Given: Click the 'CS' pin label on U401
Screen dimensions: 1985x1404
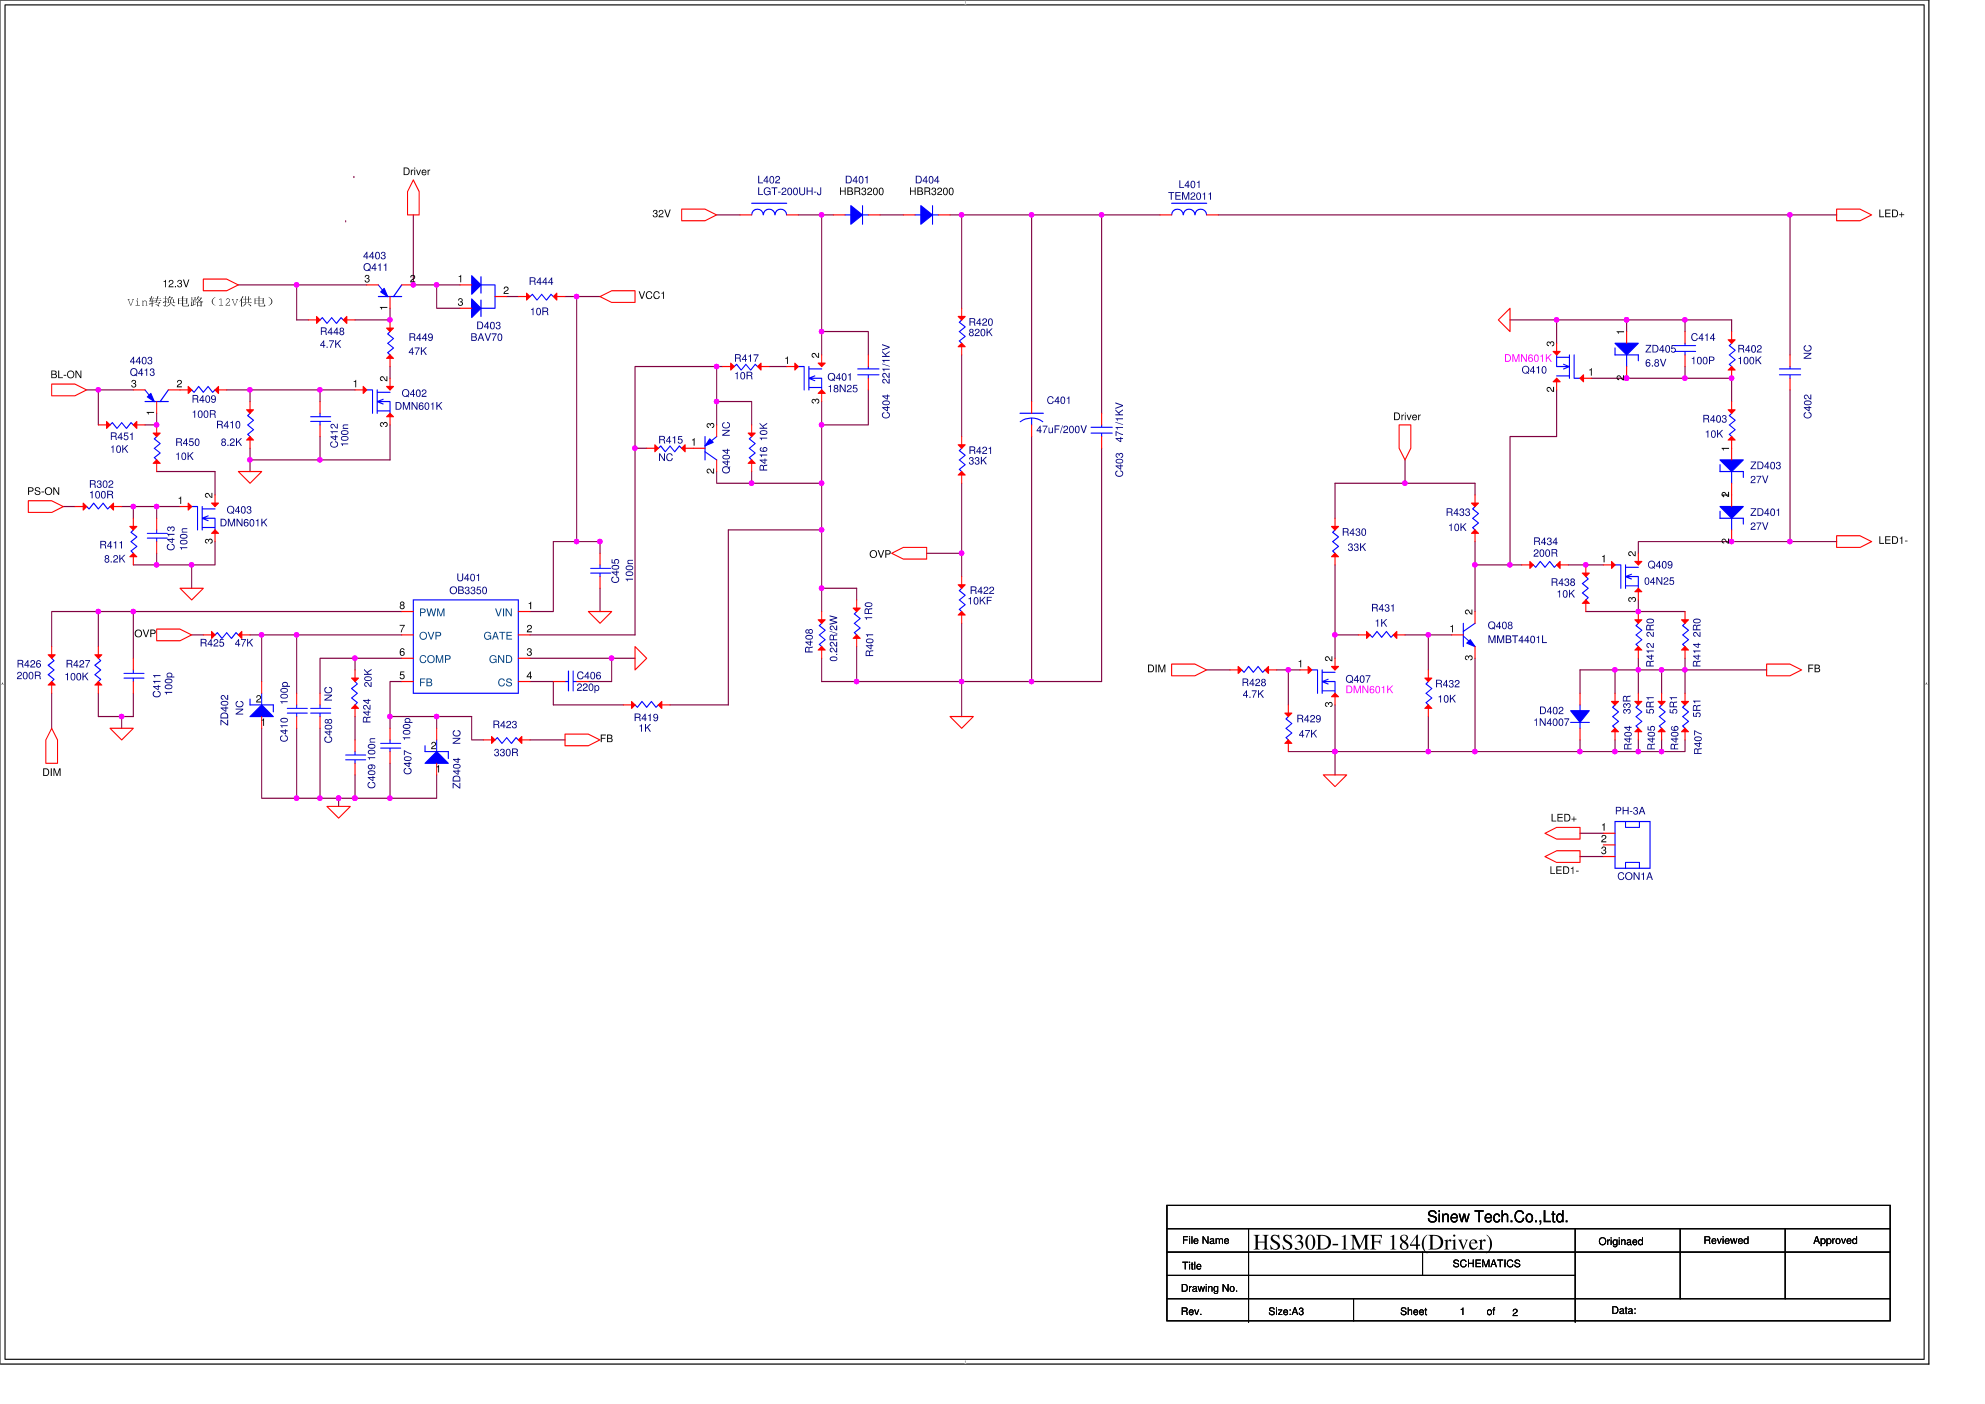Looking at the screenshot, I should click(x=505, y=683).
